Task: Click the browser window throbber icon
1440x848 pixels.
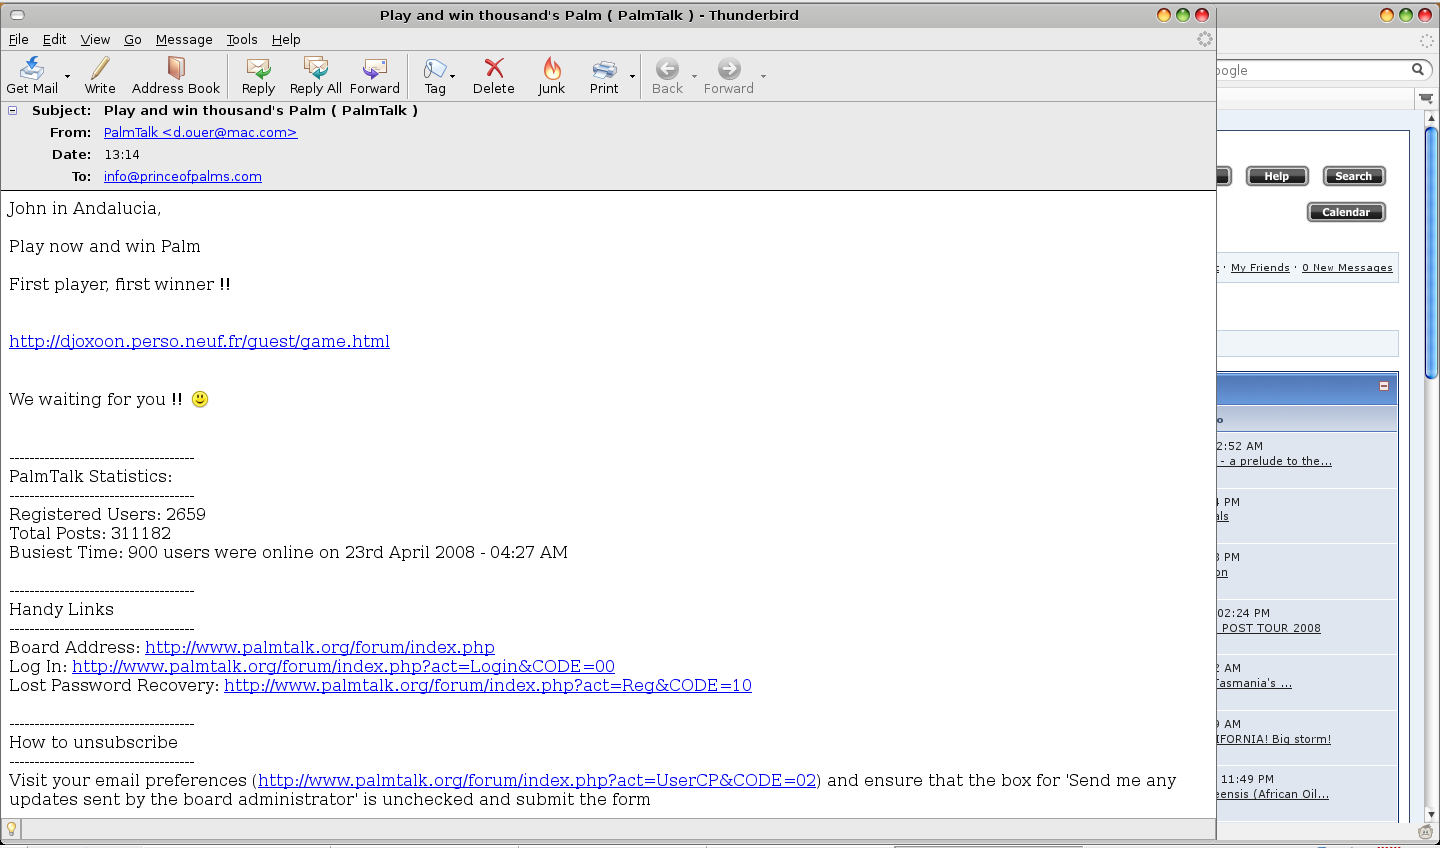Action: [1427, 40]
